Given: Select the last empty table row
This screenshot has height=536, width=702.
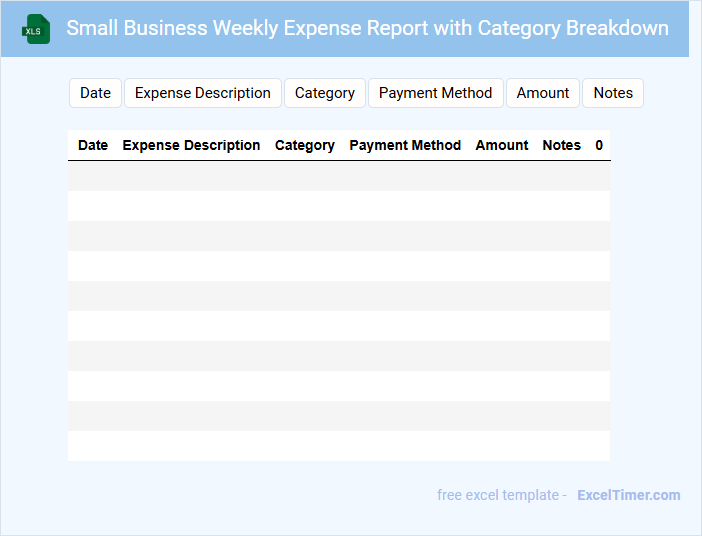Looking at the screenshot, I should point(339,446).
